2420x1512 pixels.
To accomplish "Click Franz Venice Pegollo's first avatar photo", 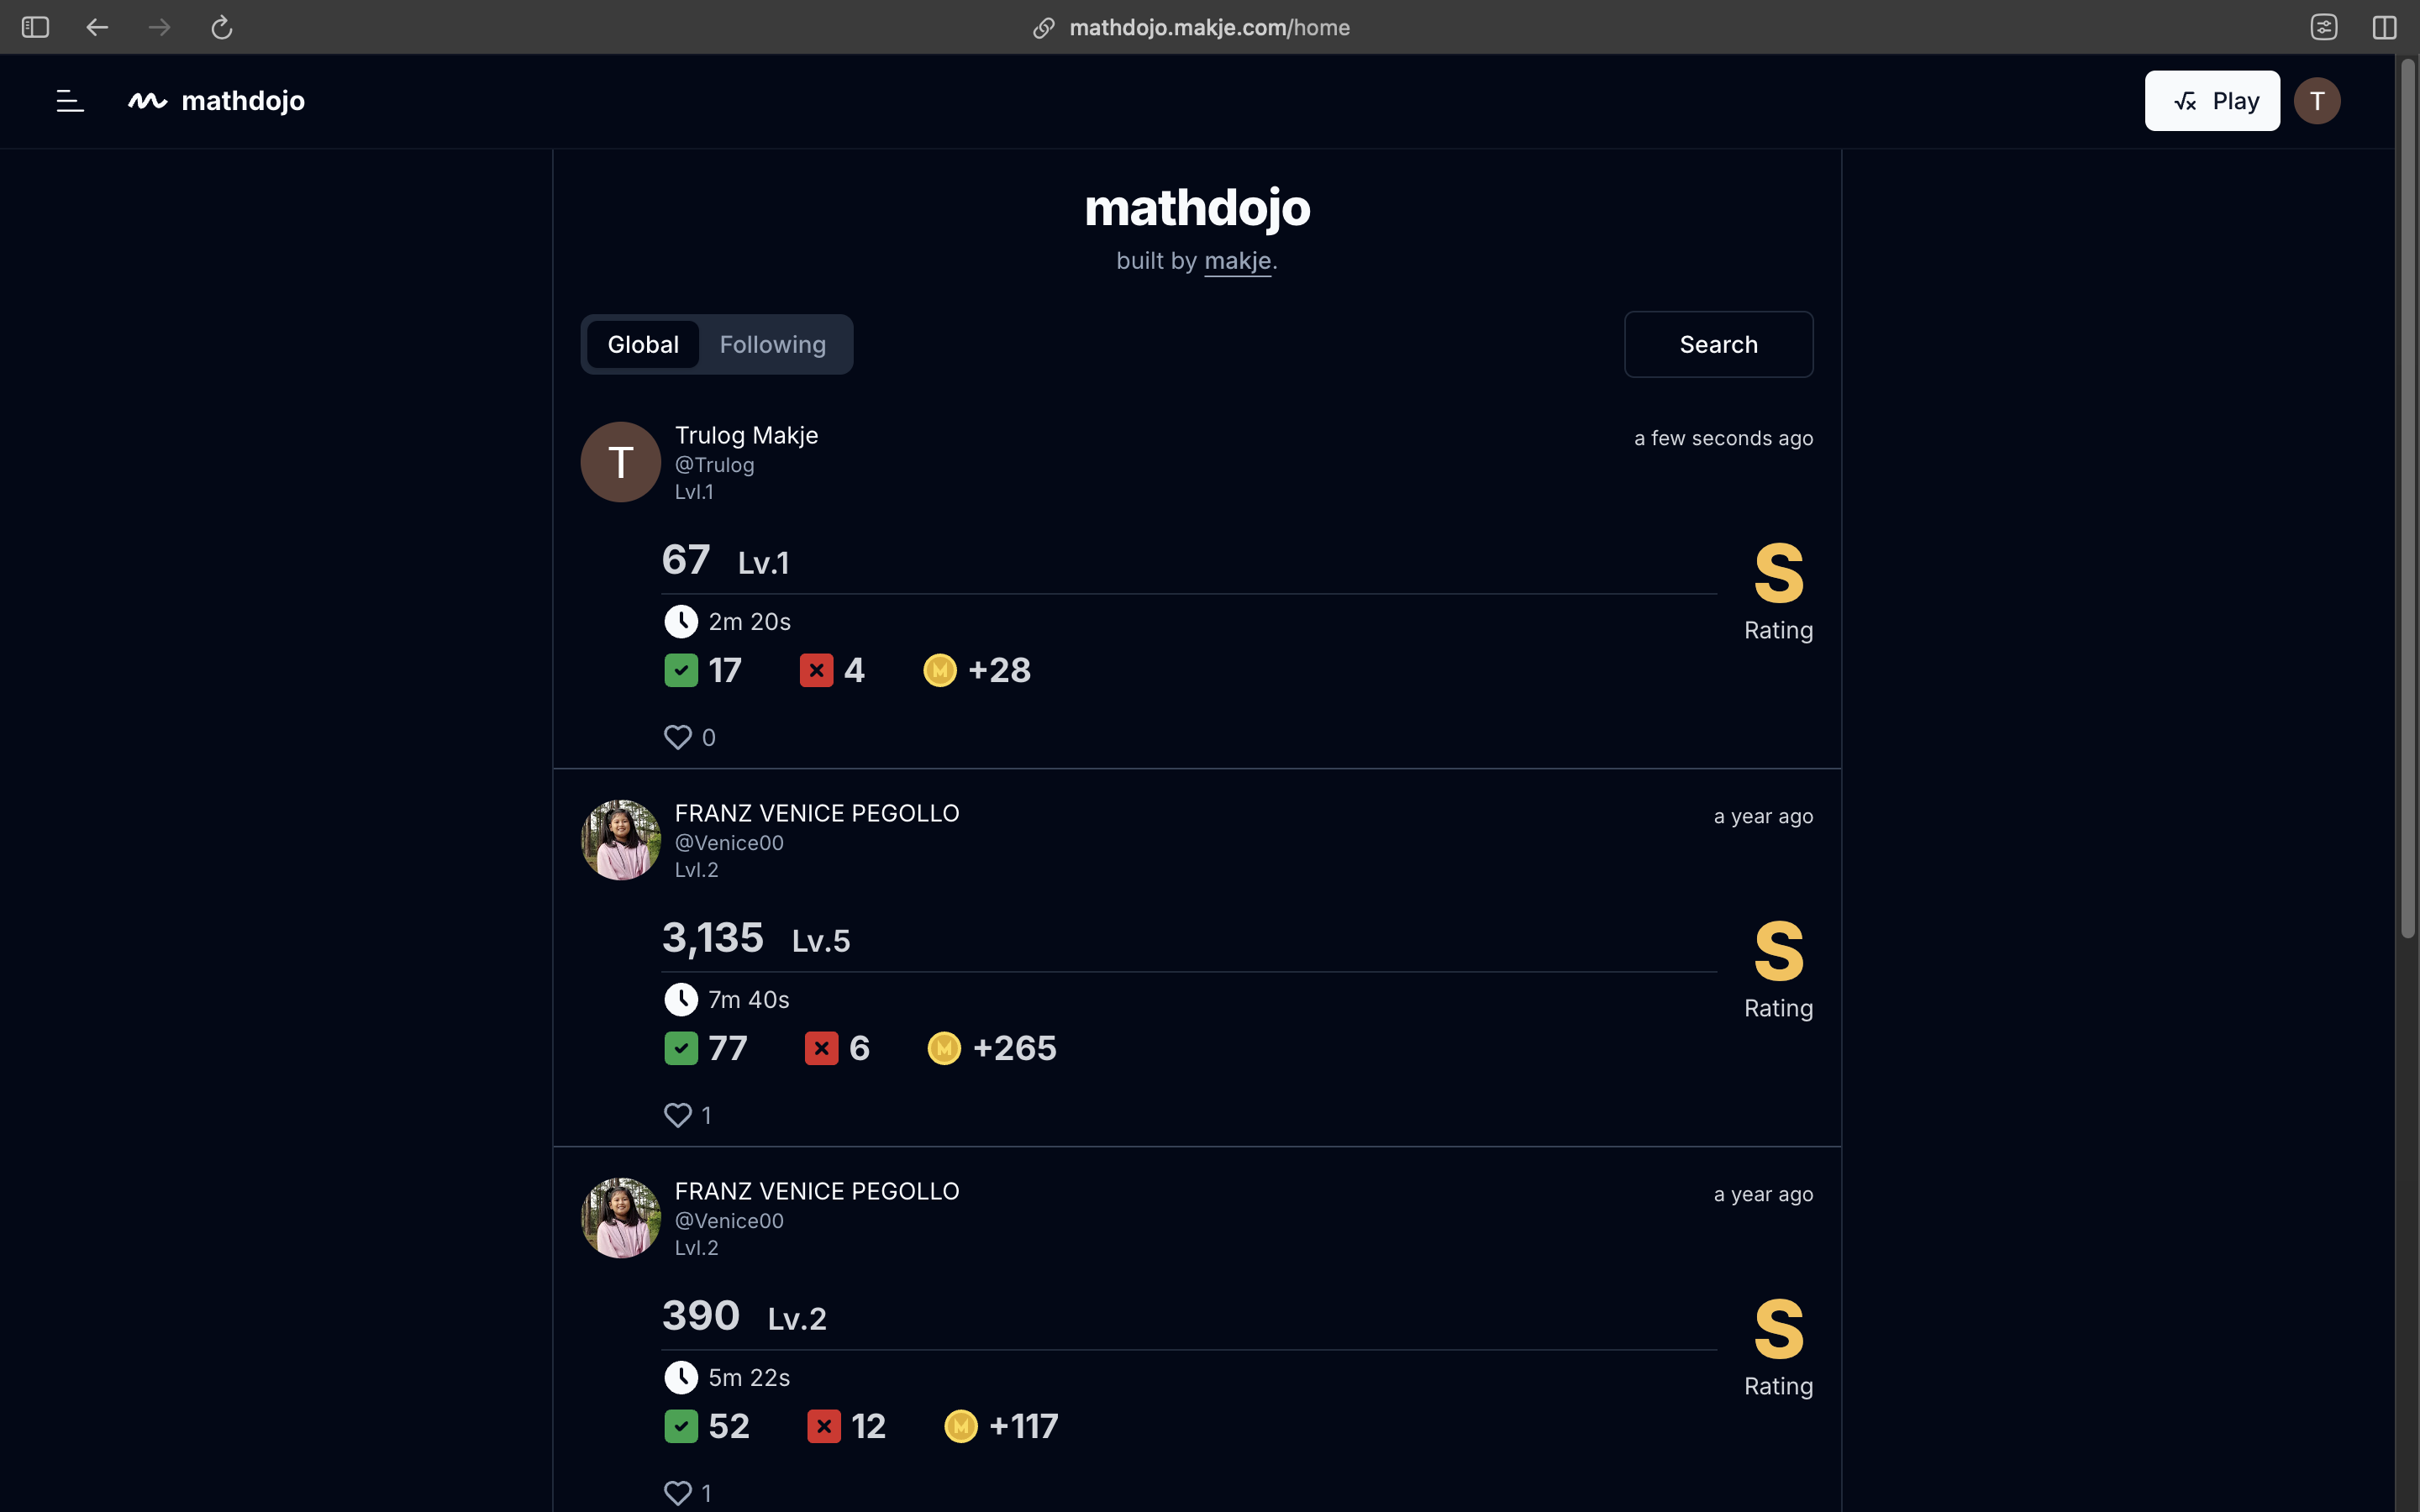I will pyautogui.click(x=621, y=840).
